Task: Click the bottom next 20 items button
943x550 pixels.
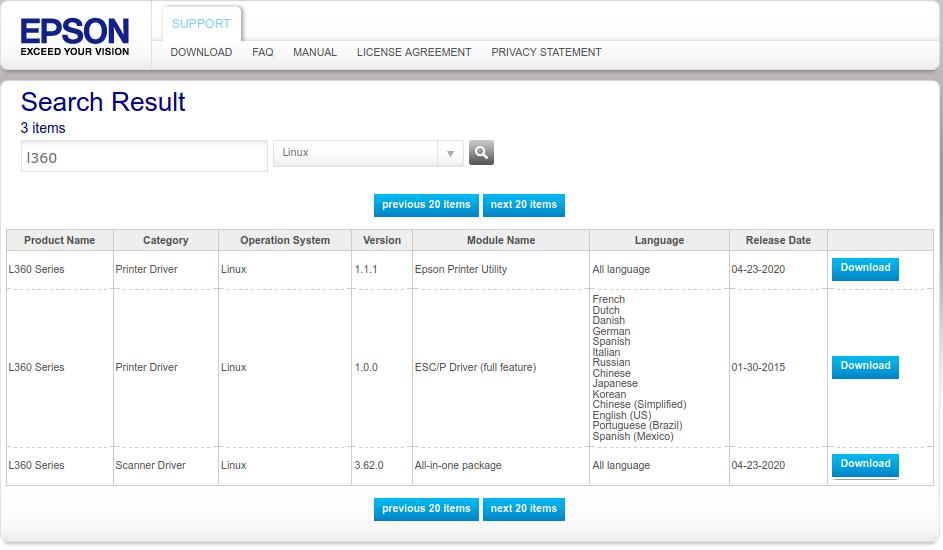Action: (523, 509)
